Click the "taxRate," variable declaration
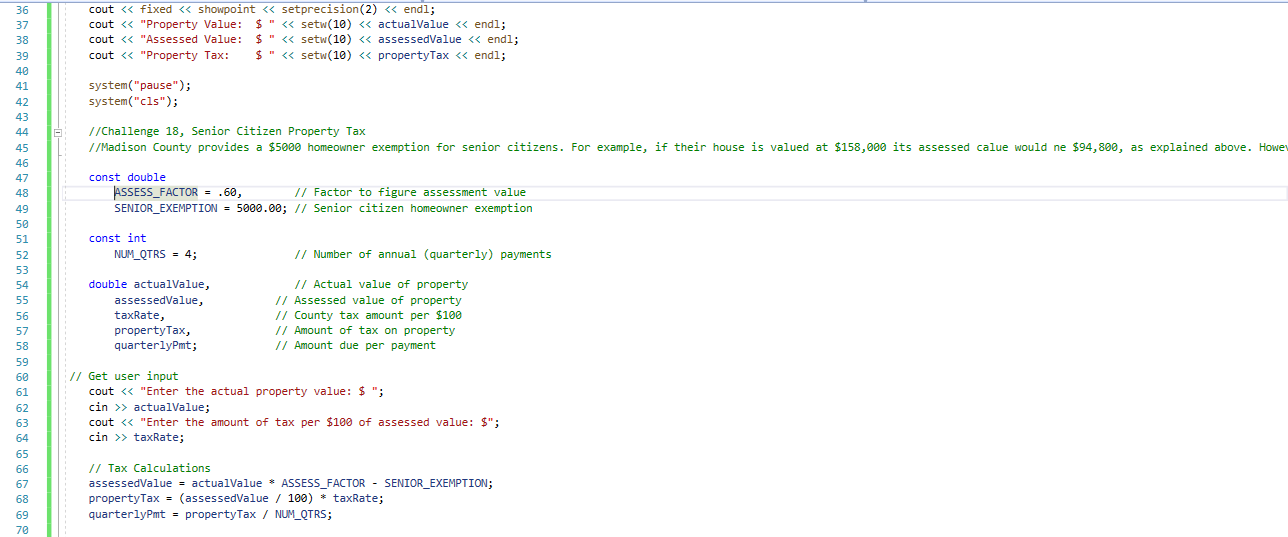This screenshot has width=1288, height=537. [139, 315]
